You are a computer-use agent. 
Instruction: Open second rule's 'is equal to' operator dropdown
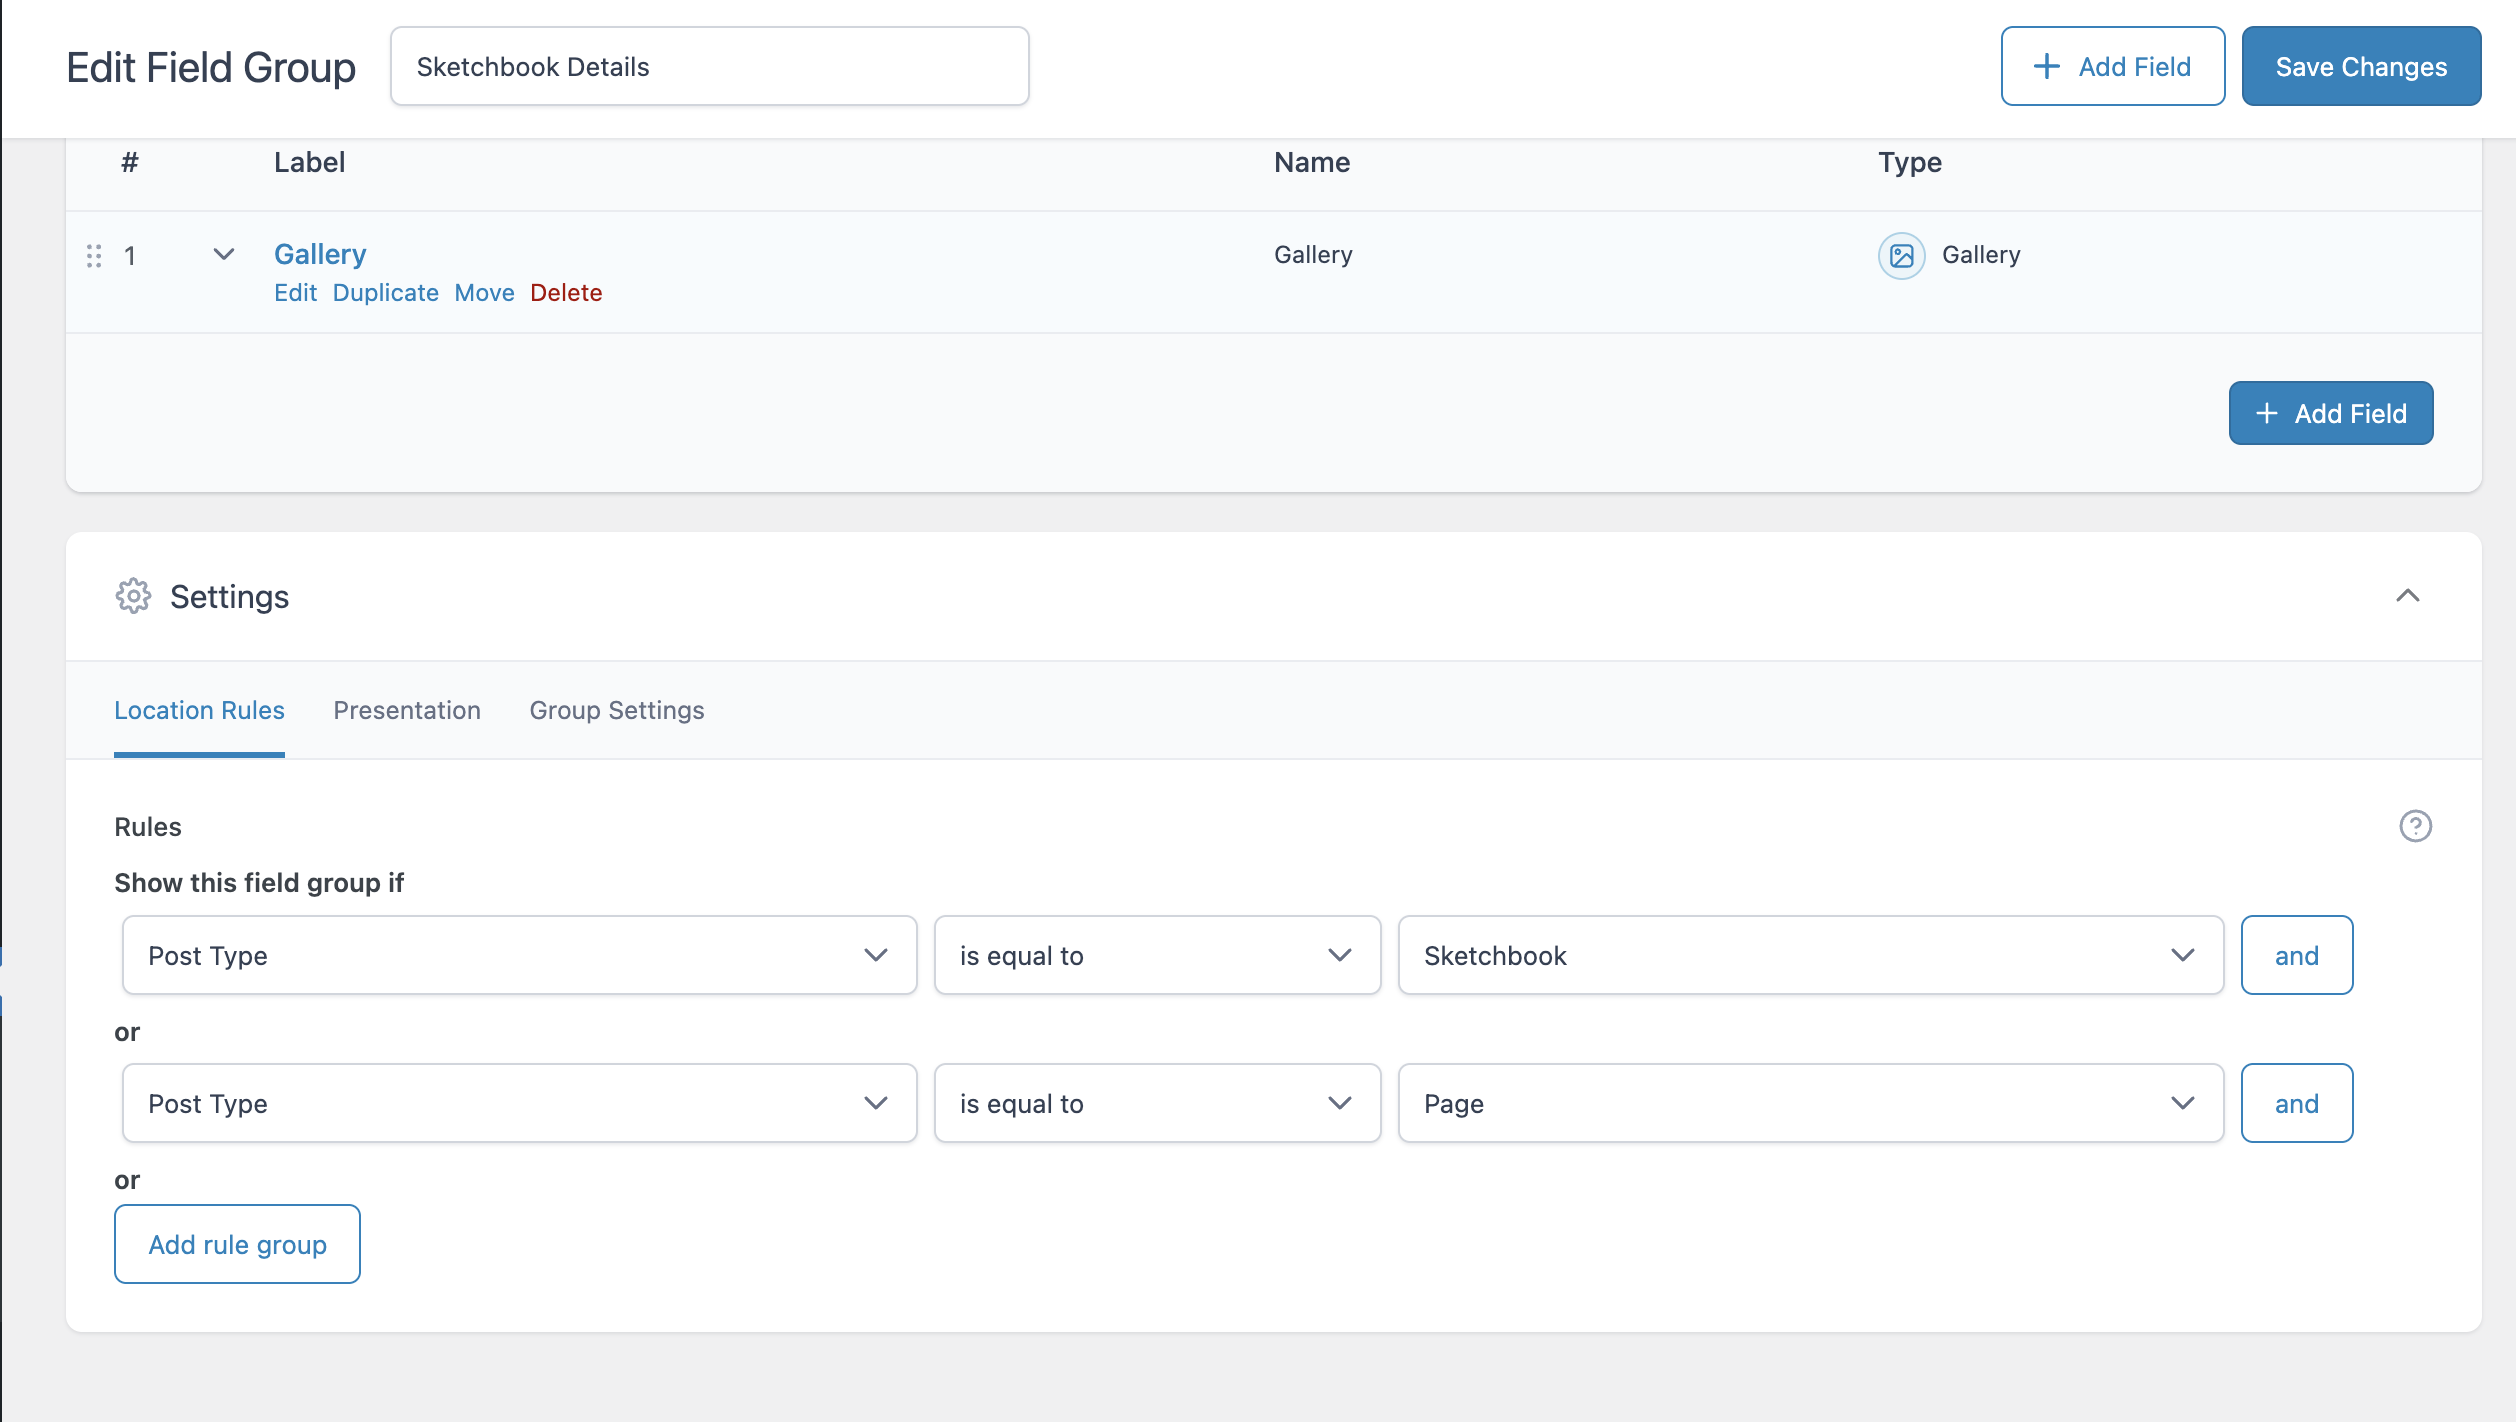(1157, 1103)
